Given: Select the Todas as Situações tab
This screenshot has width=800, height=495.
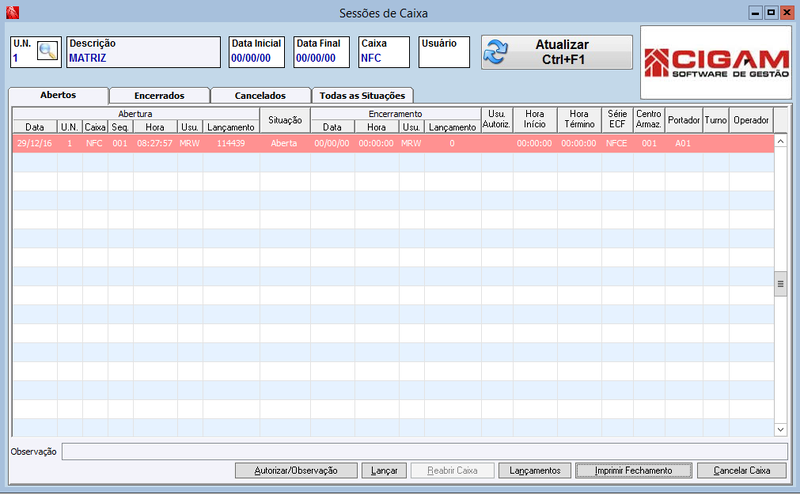Looking at the screenshot, I should (362, 95).
